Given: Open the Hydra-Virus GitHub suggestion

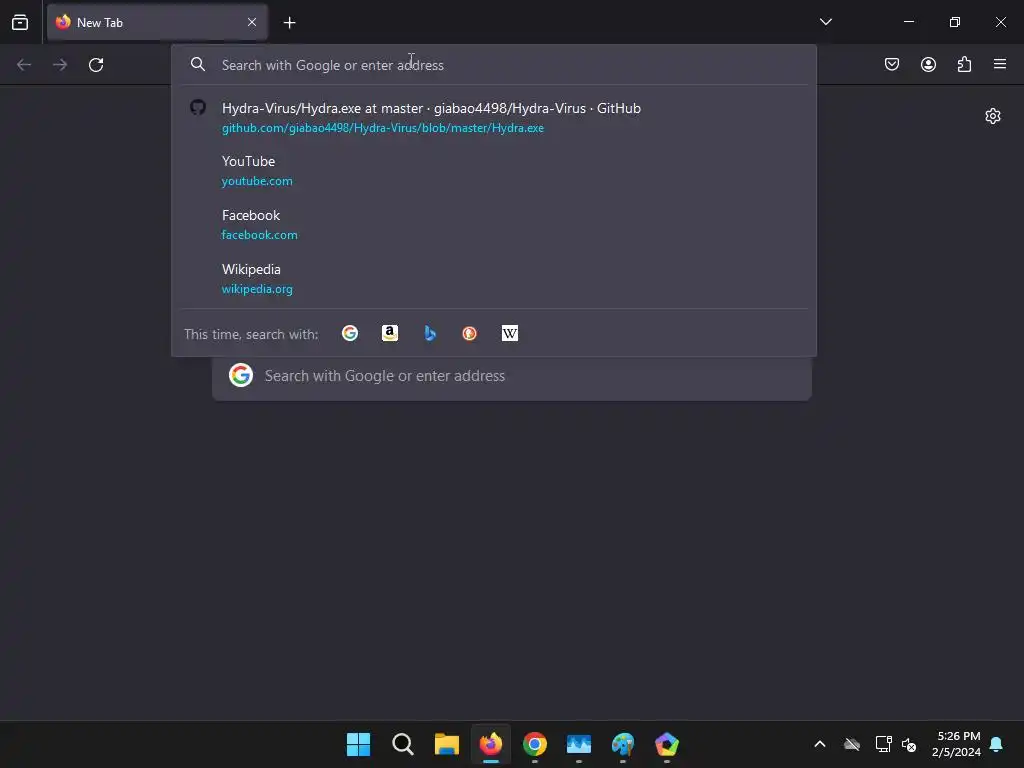Looking at the screenshot, I should (494, 118).
